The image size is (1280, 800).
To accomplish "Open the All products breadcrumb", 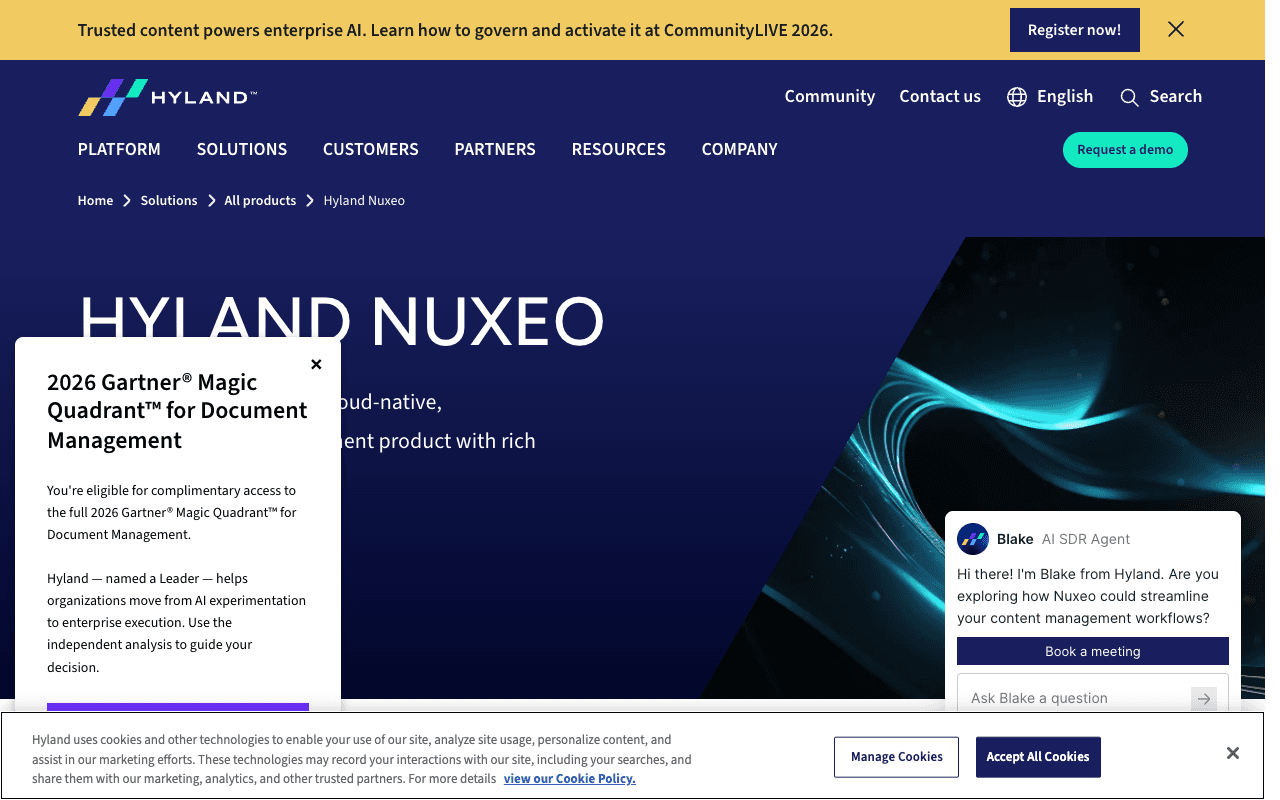I will [x=260, y=201].
